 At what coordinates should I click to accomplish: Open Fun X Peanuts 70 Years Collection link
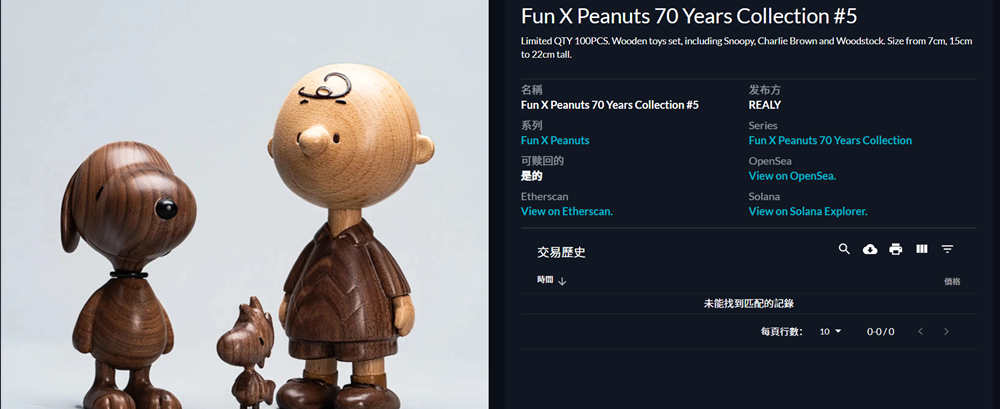830,140
